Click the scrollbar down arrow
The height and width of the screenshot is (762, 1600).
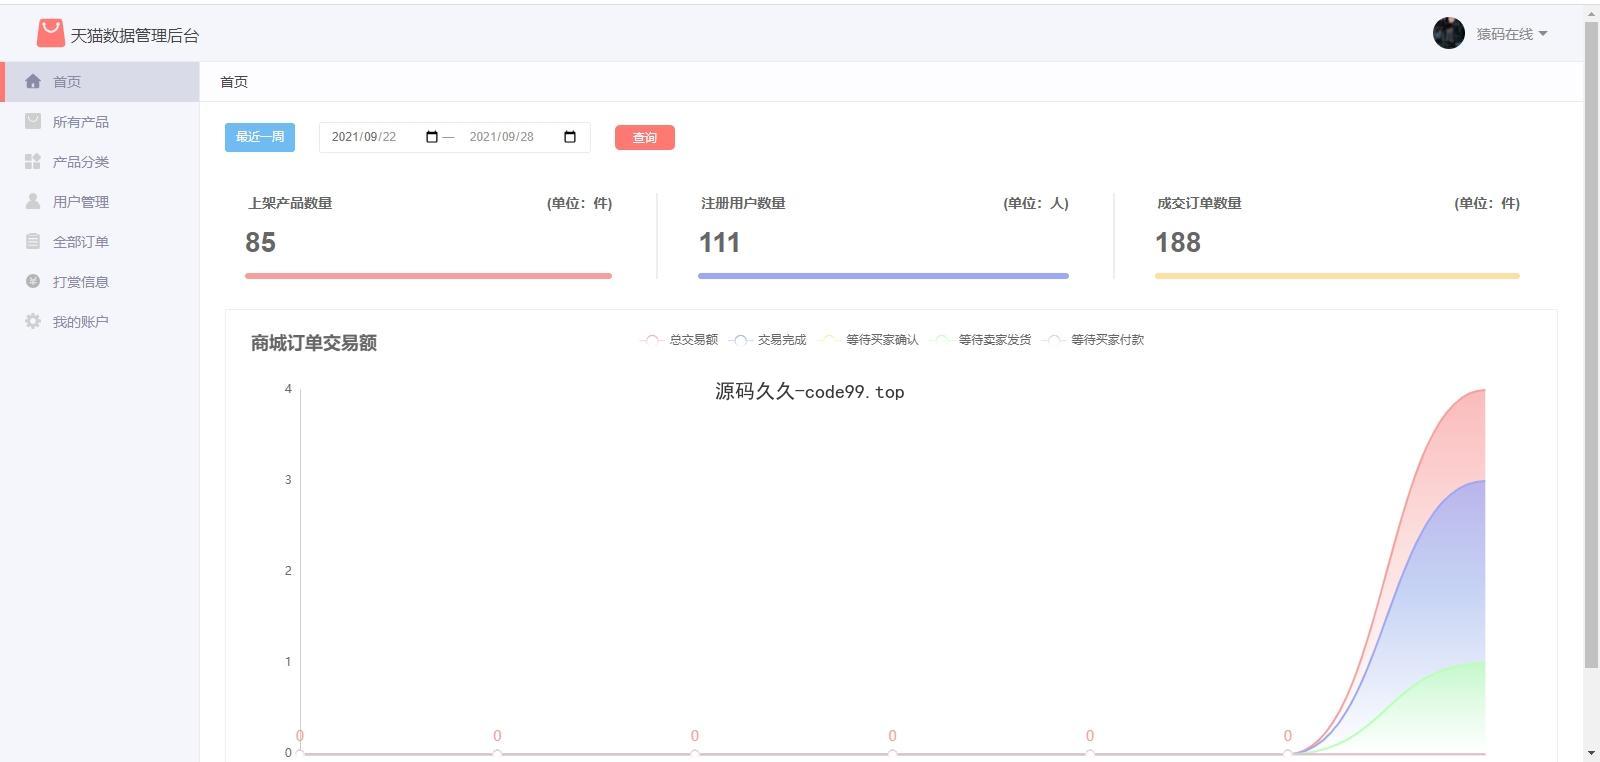[1591, 753]
